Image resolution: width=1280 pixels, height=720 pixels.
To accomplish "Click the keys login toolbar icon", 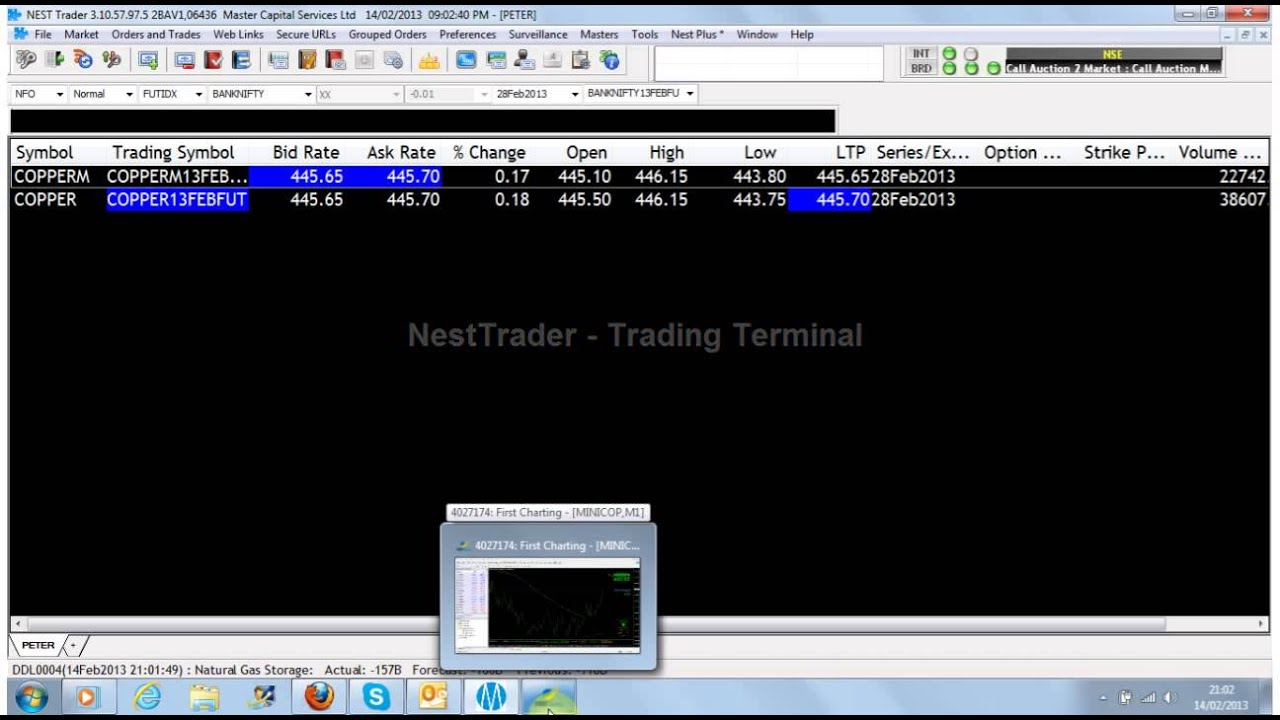I will click(25, 60).
